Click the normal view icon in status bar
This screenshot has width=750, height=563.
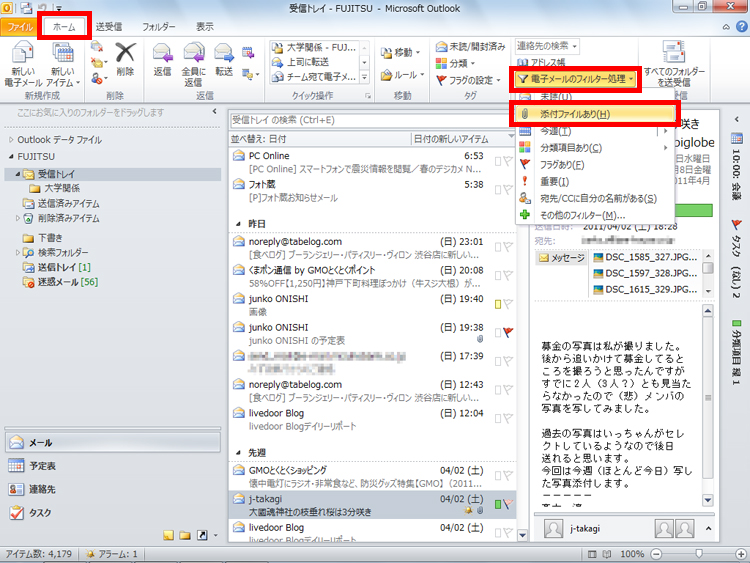(x=592, y=554)
